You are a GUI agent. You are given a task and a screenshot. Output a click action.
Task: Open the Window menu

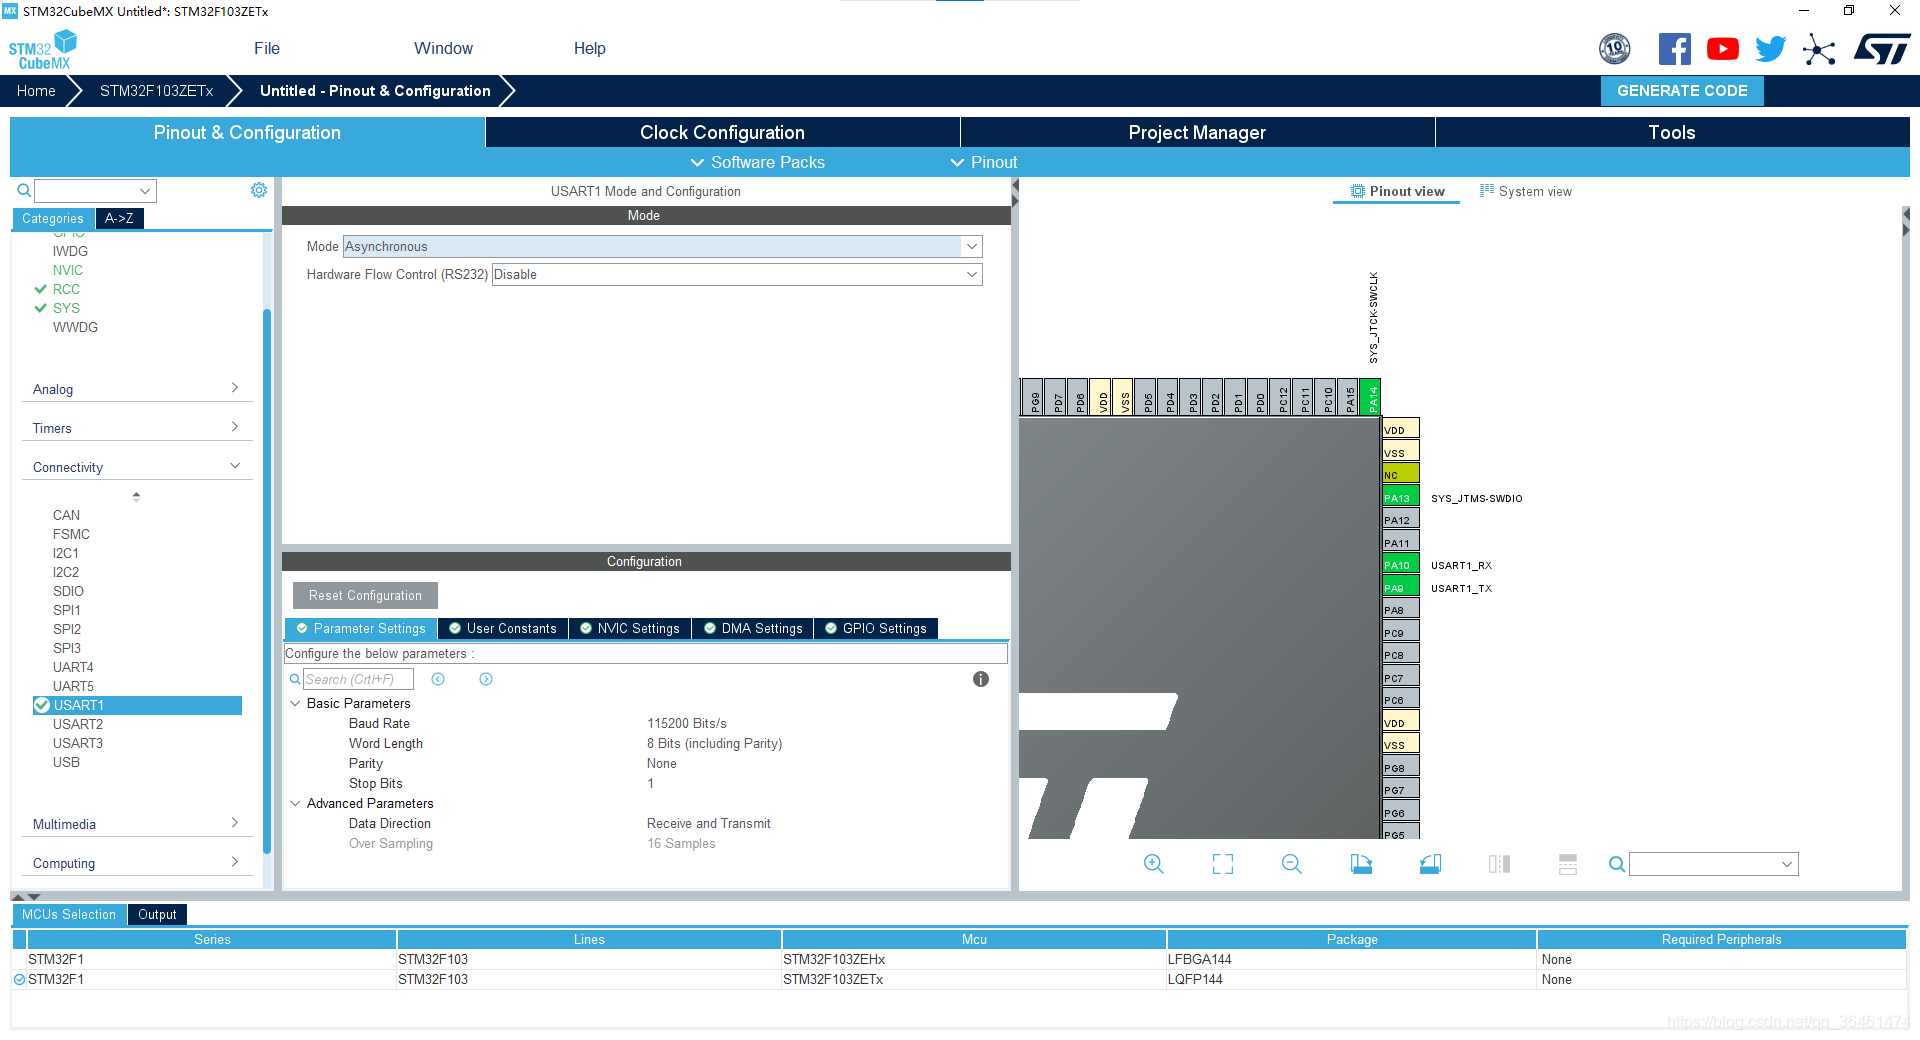point(443,48)
